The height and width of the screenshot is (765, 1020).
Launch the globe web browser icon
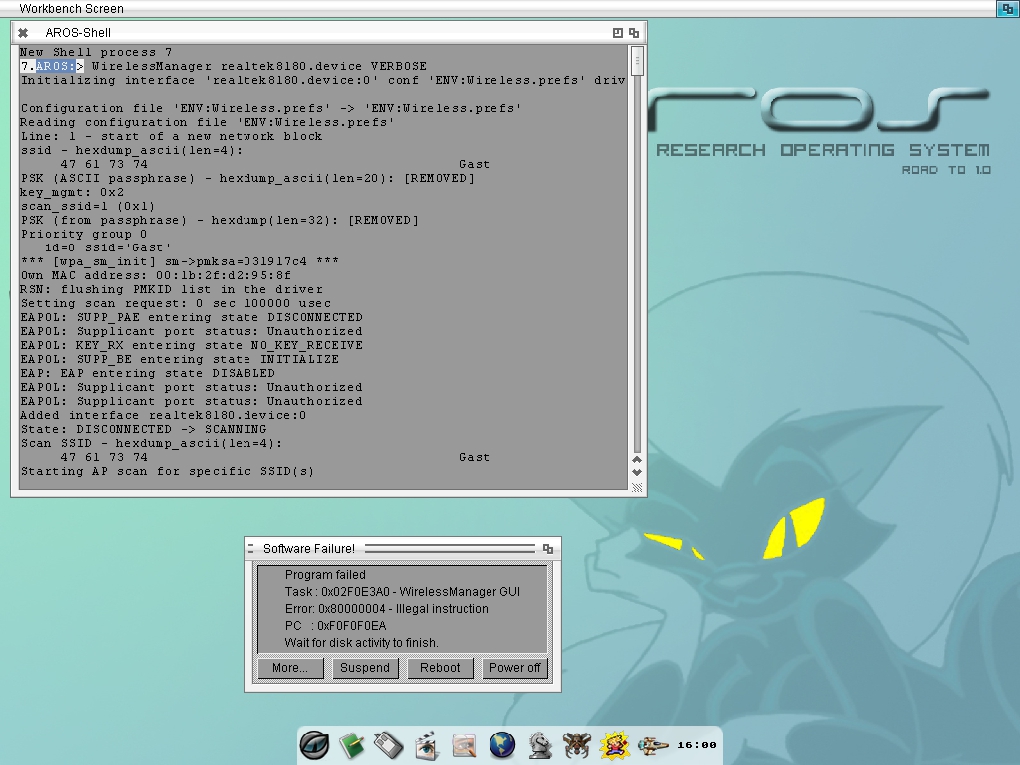502,745
